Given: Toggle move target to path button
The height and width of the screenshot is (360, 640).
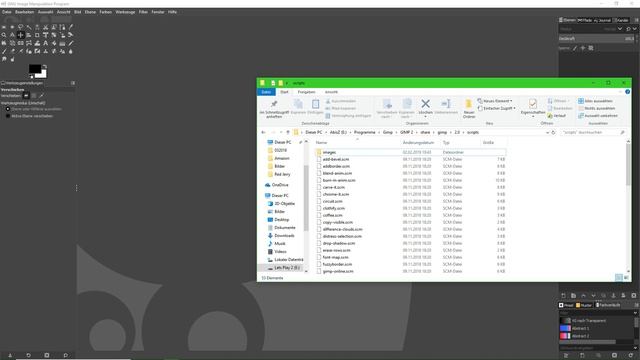Looking at the screenshot, I should (x=41, y=96).
